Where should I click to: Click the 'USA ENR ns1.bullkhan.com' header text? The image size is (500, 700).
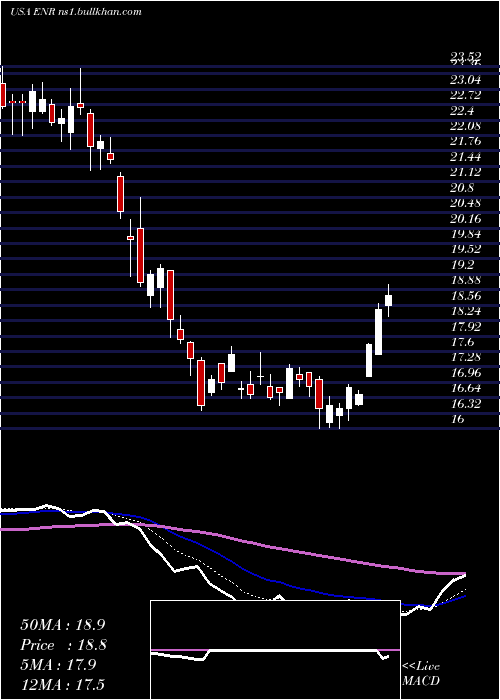75,12
